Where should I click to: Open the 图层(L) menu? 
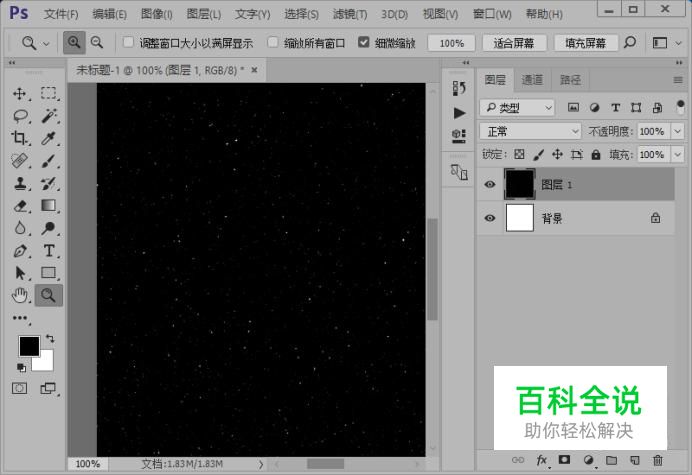[203, 14]
